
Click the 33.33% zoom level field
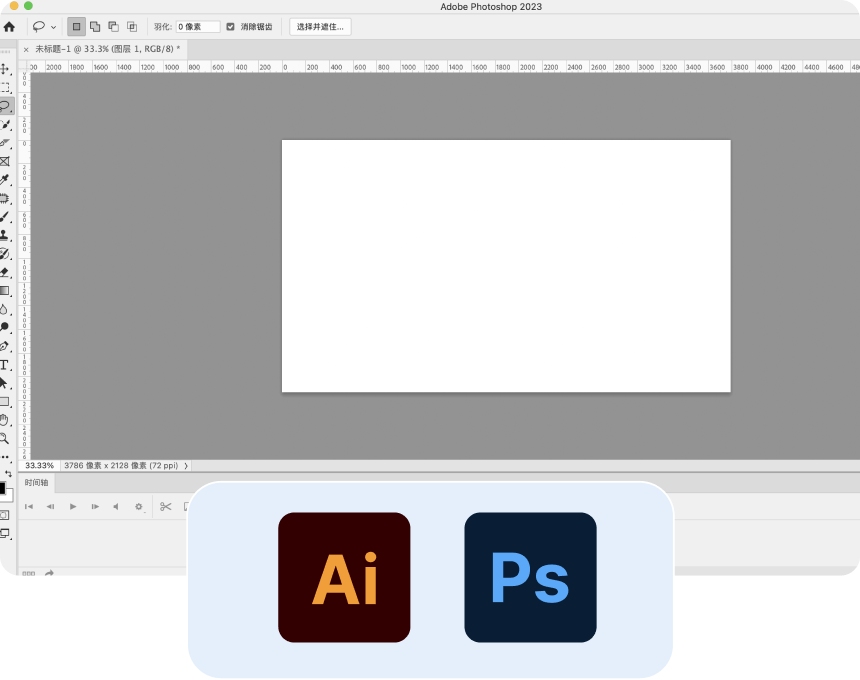[x=39, y=466]
